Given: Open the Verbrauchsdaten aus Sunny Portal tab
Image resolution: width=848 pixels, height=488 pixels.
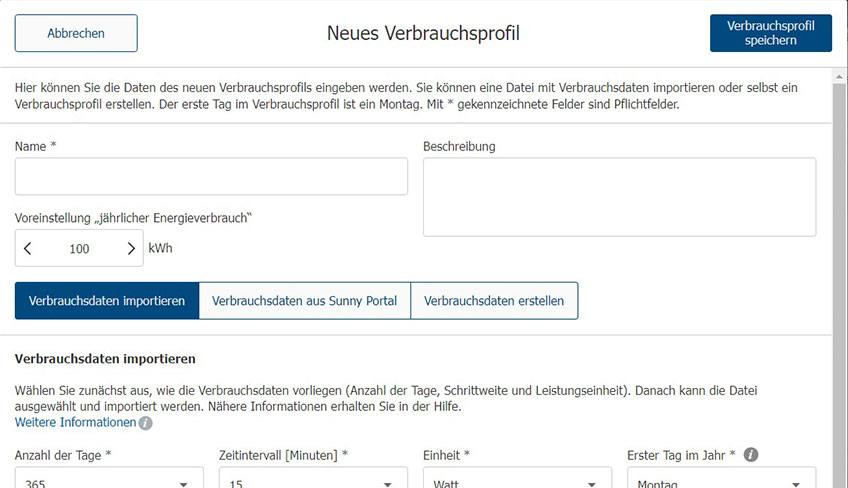Looking at the screenshot, I should coord(304,301).
